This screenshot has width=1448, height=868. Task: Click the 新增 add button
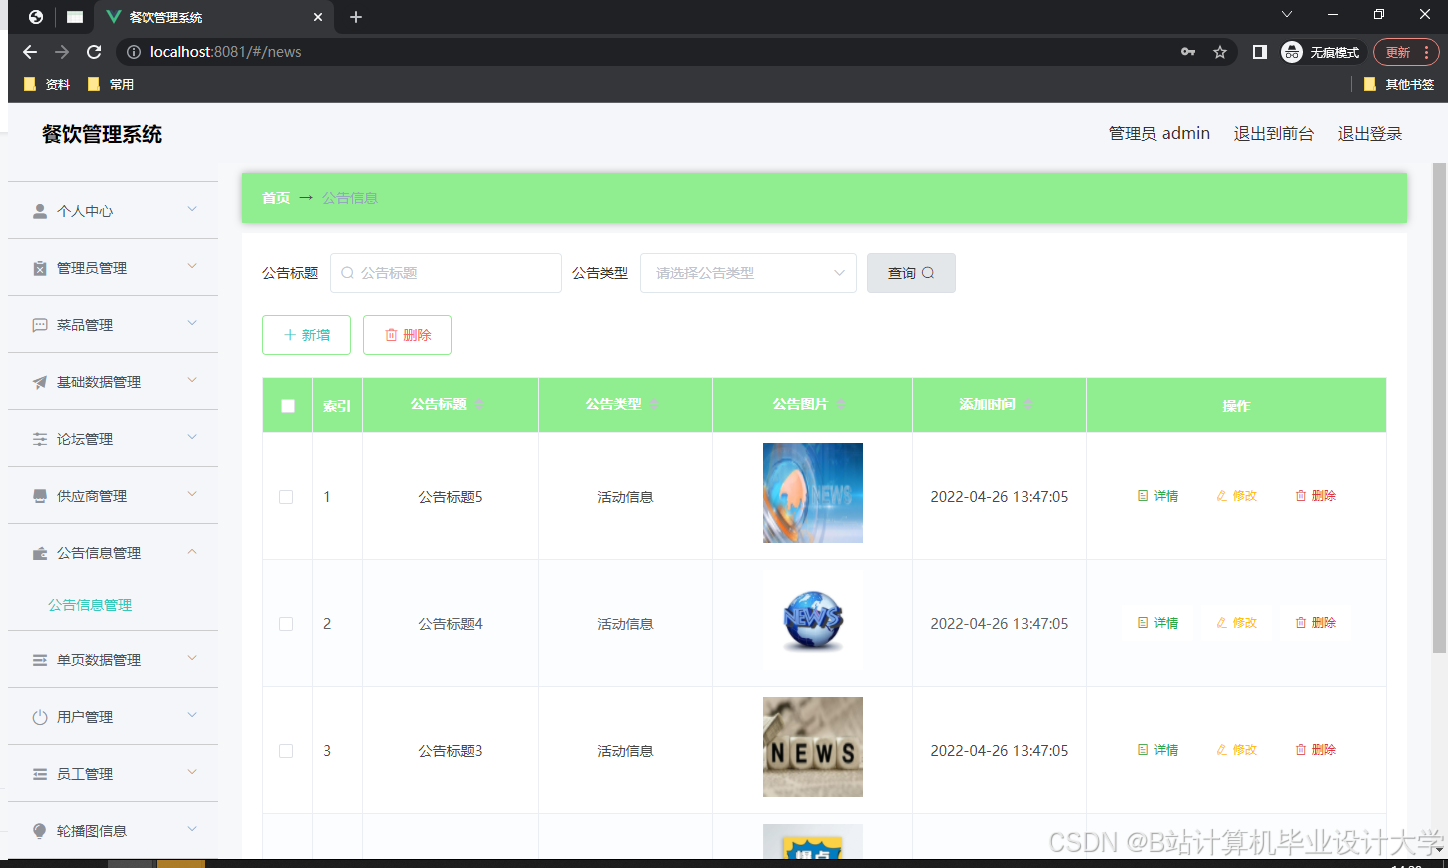pos(306,335)
